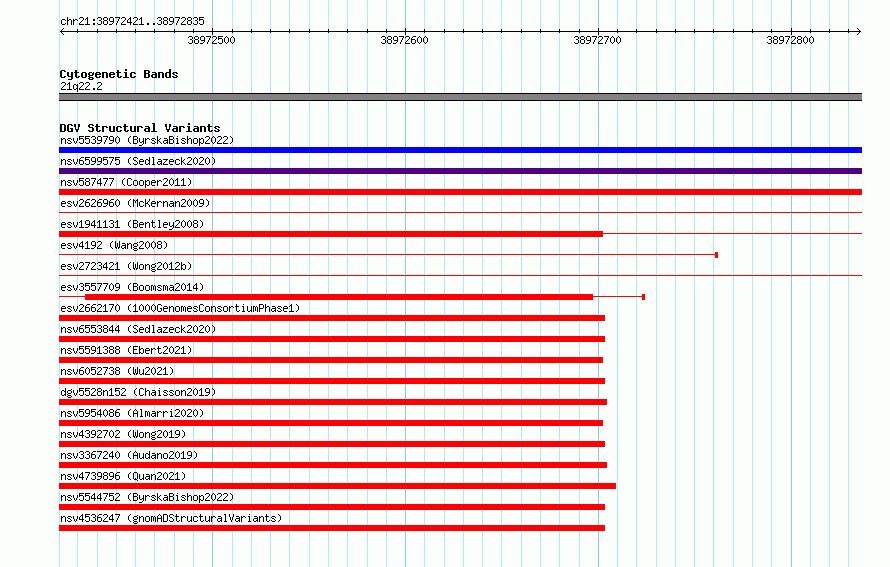Screen dimensions: 890x567
Task: Open dgv5528n152 (Chaisson2019) label
Action: (138, 392)
